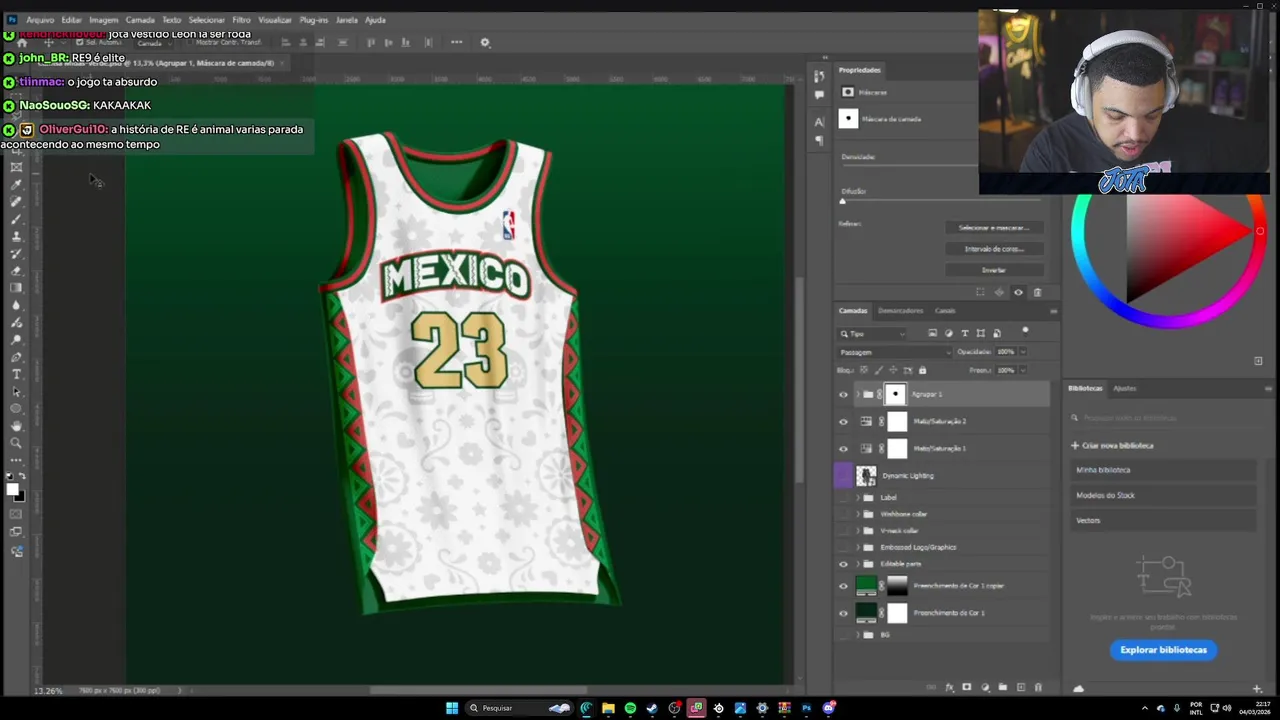This screenshot has height=720, width=1280.
Task: Select the Eyedropper tool
Action: pos(16,184)
